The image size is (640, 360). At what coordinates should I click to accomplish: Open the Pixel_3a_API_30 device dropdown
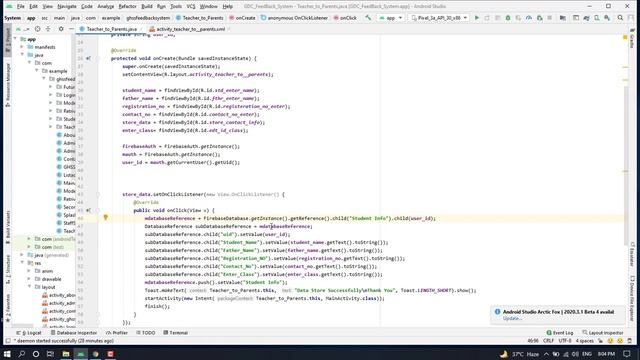click(x=439, y=18)
